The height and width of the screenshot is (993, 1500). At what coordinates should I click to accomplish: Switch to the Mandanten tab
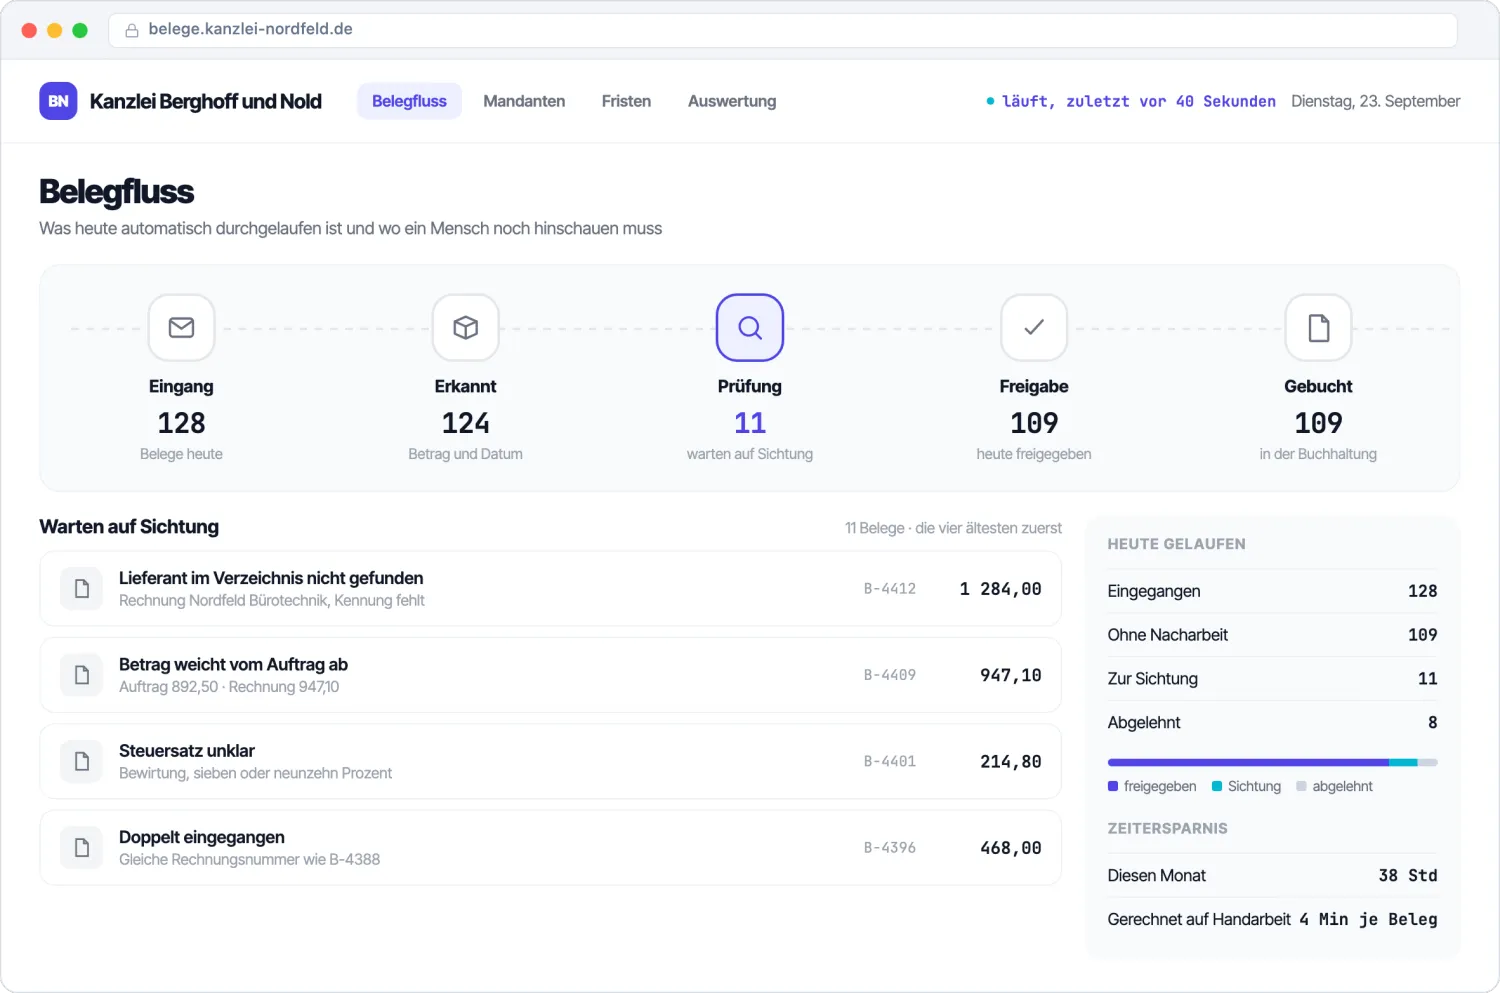[524, 101]
